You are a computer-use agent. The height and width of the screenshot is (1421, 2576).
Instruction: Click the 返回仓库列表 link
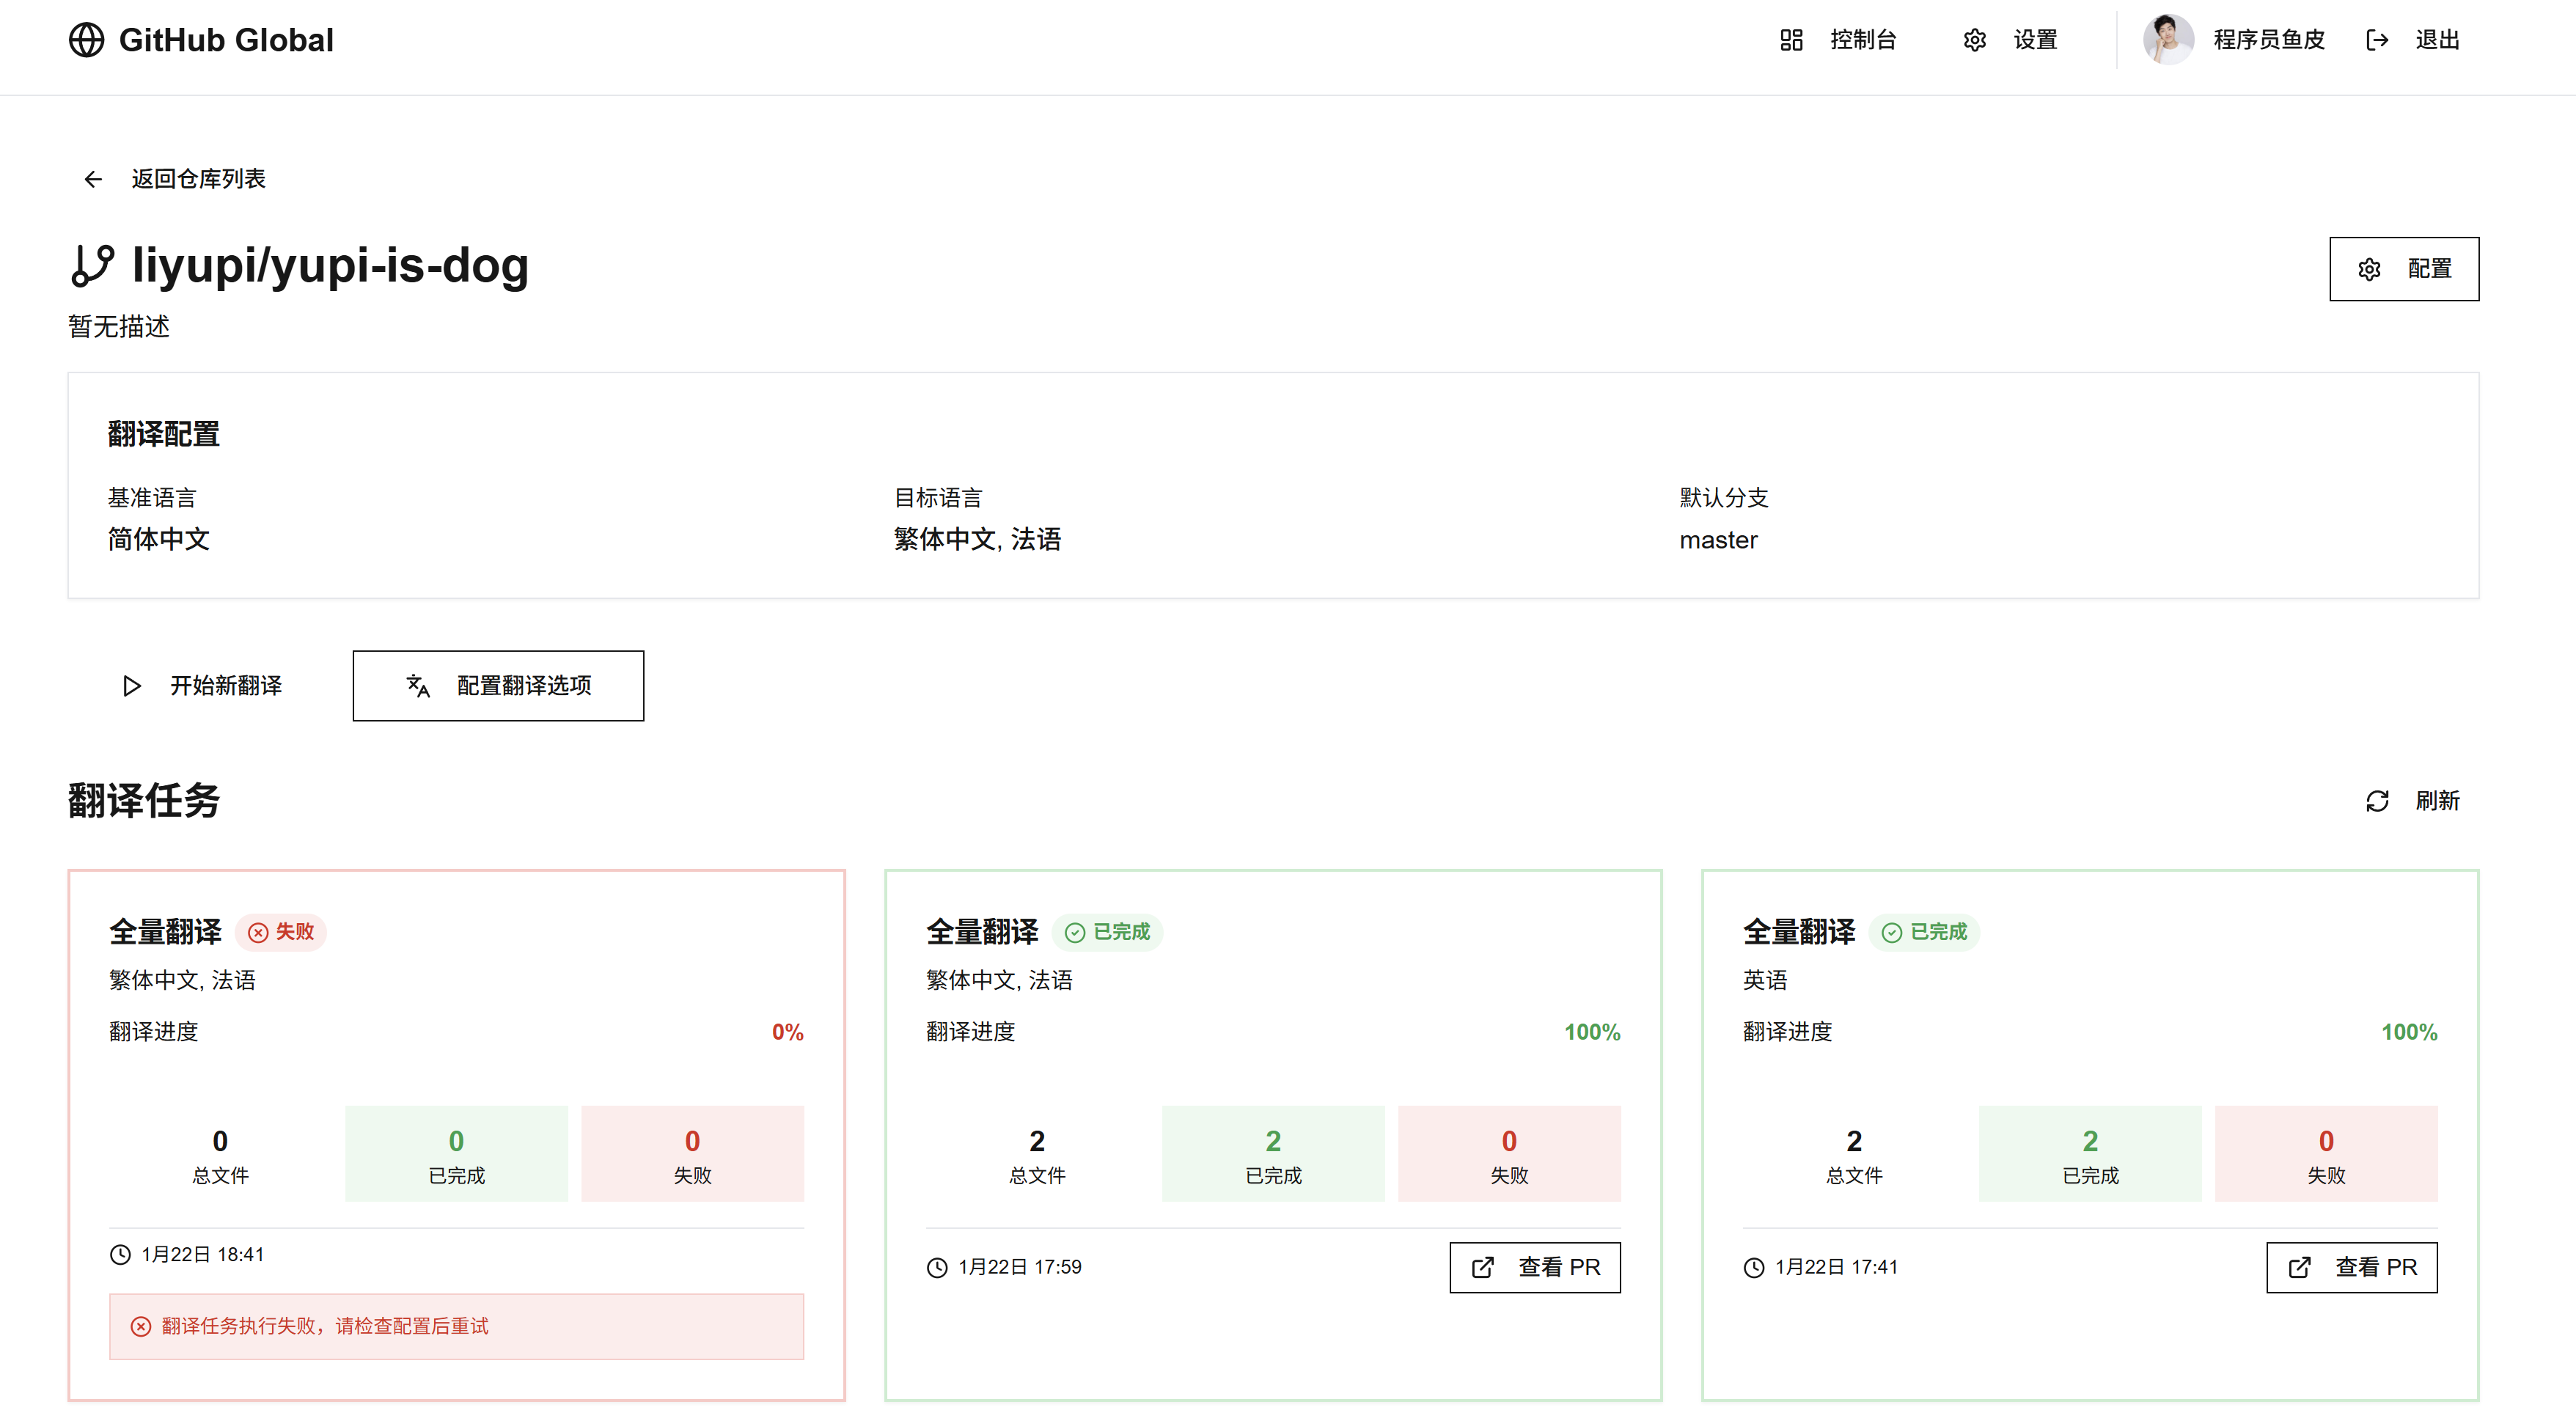198,179
